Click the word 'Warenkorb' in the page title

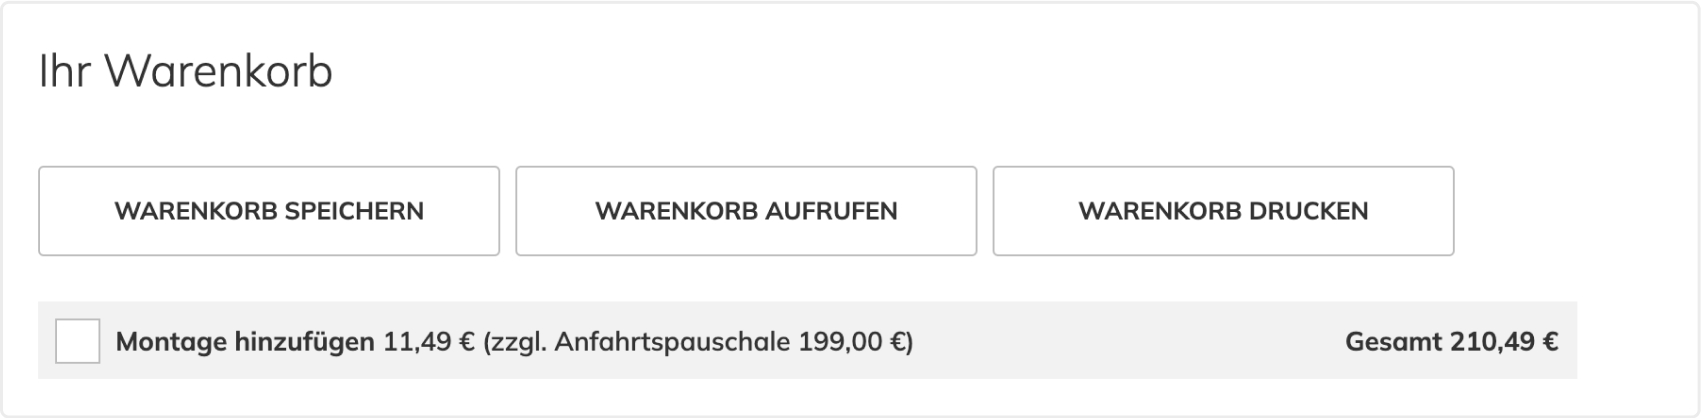coord(218,72)
